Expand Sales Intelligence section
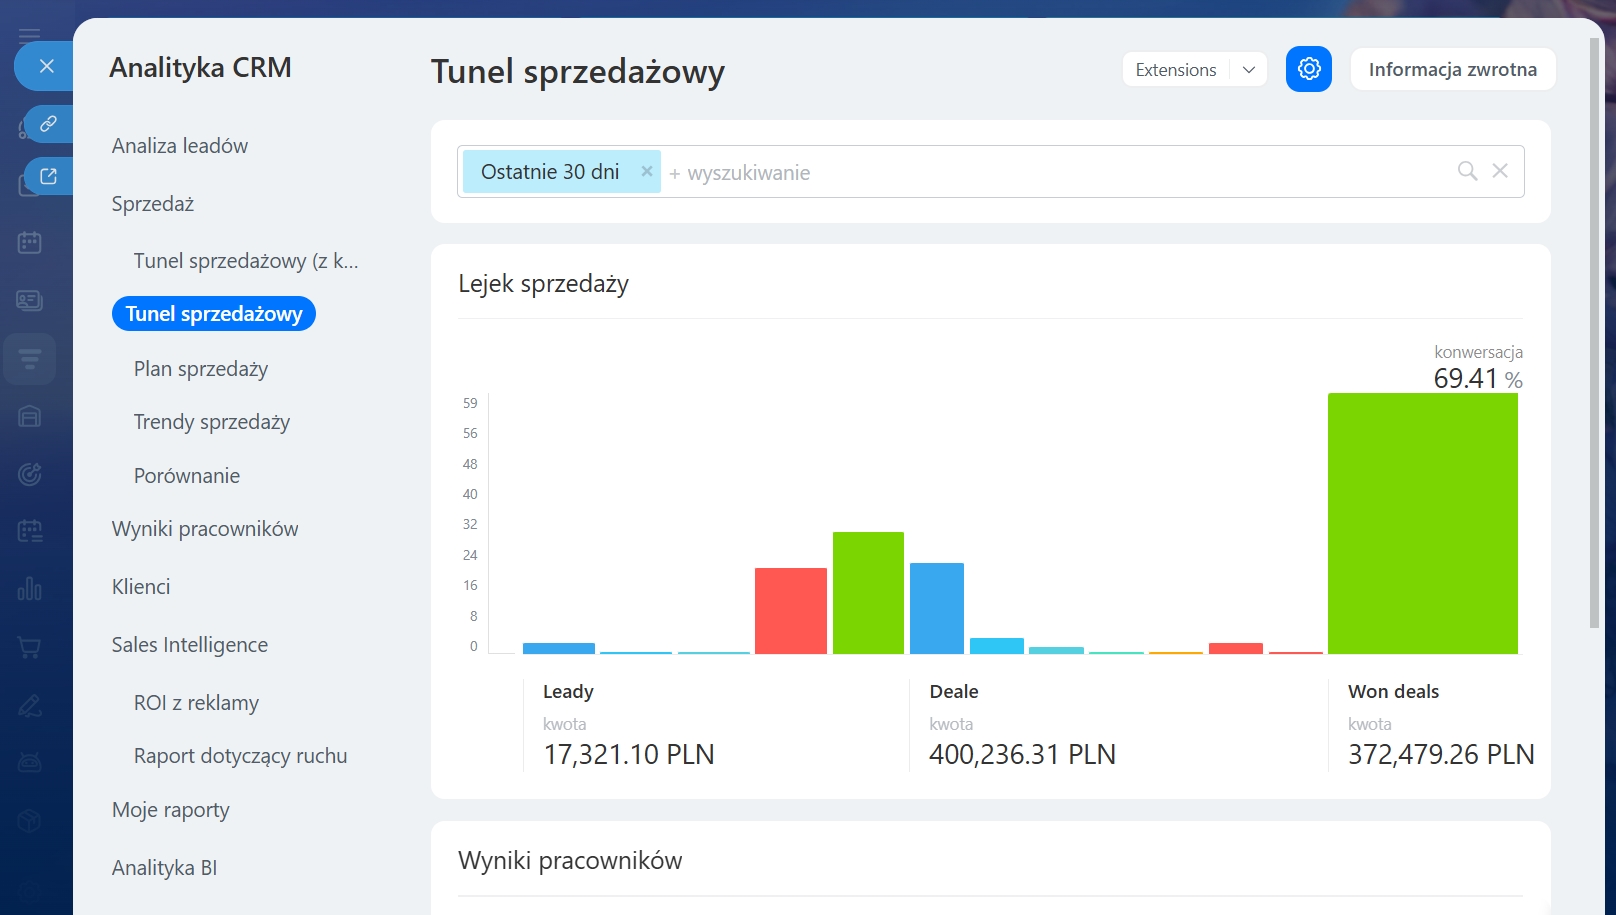1616x915 pixels. click(x=190, y=645)
